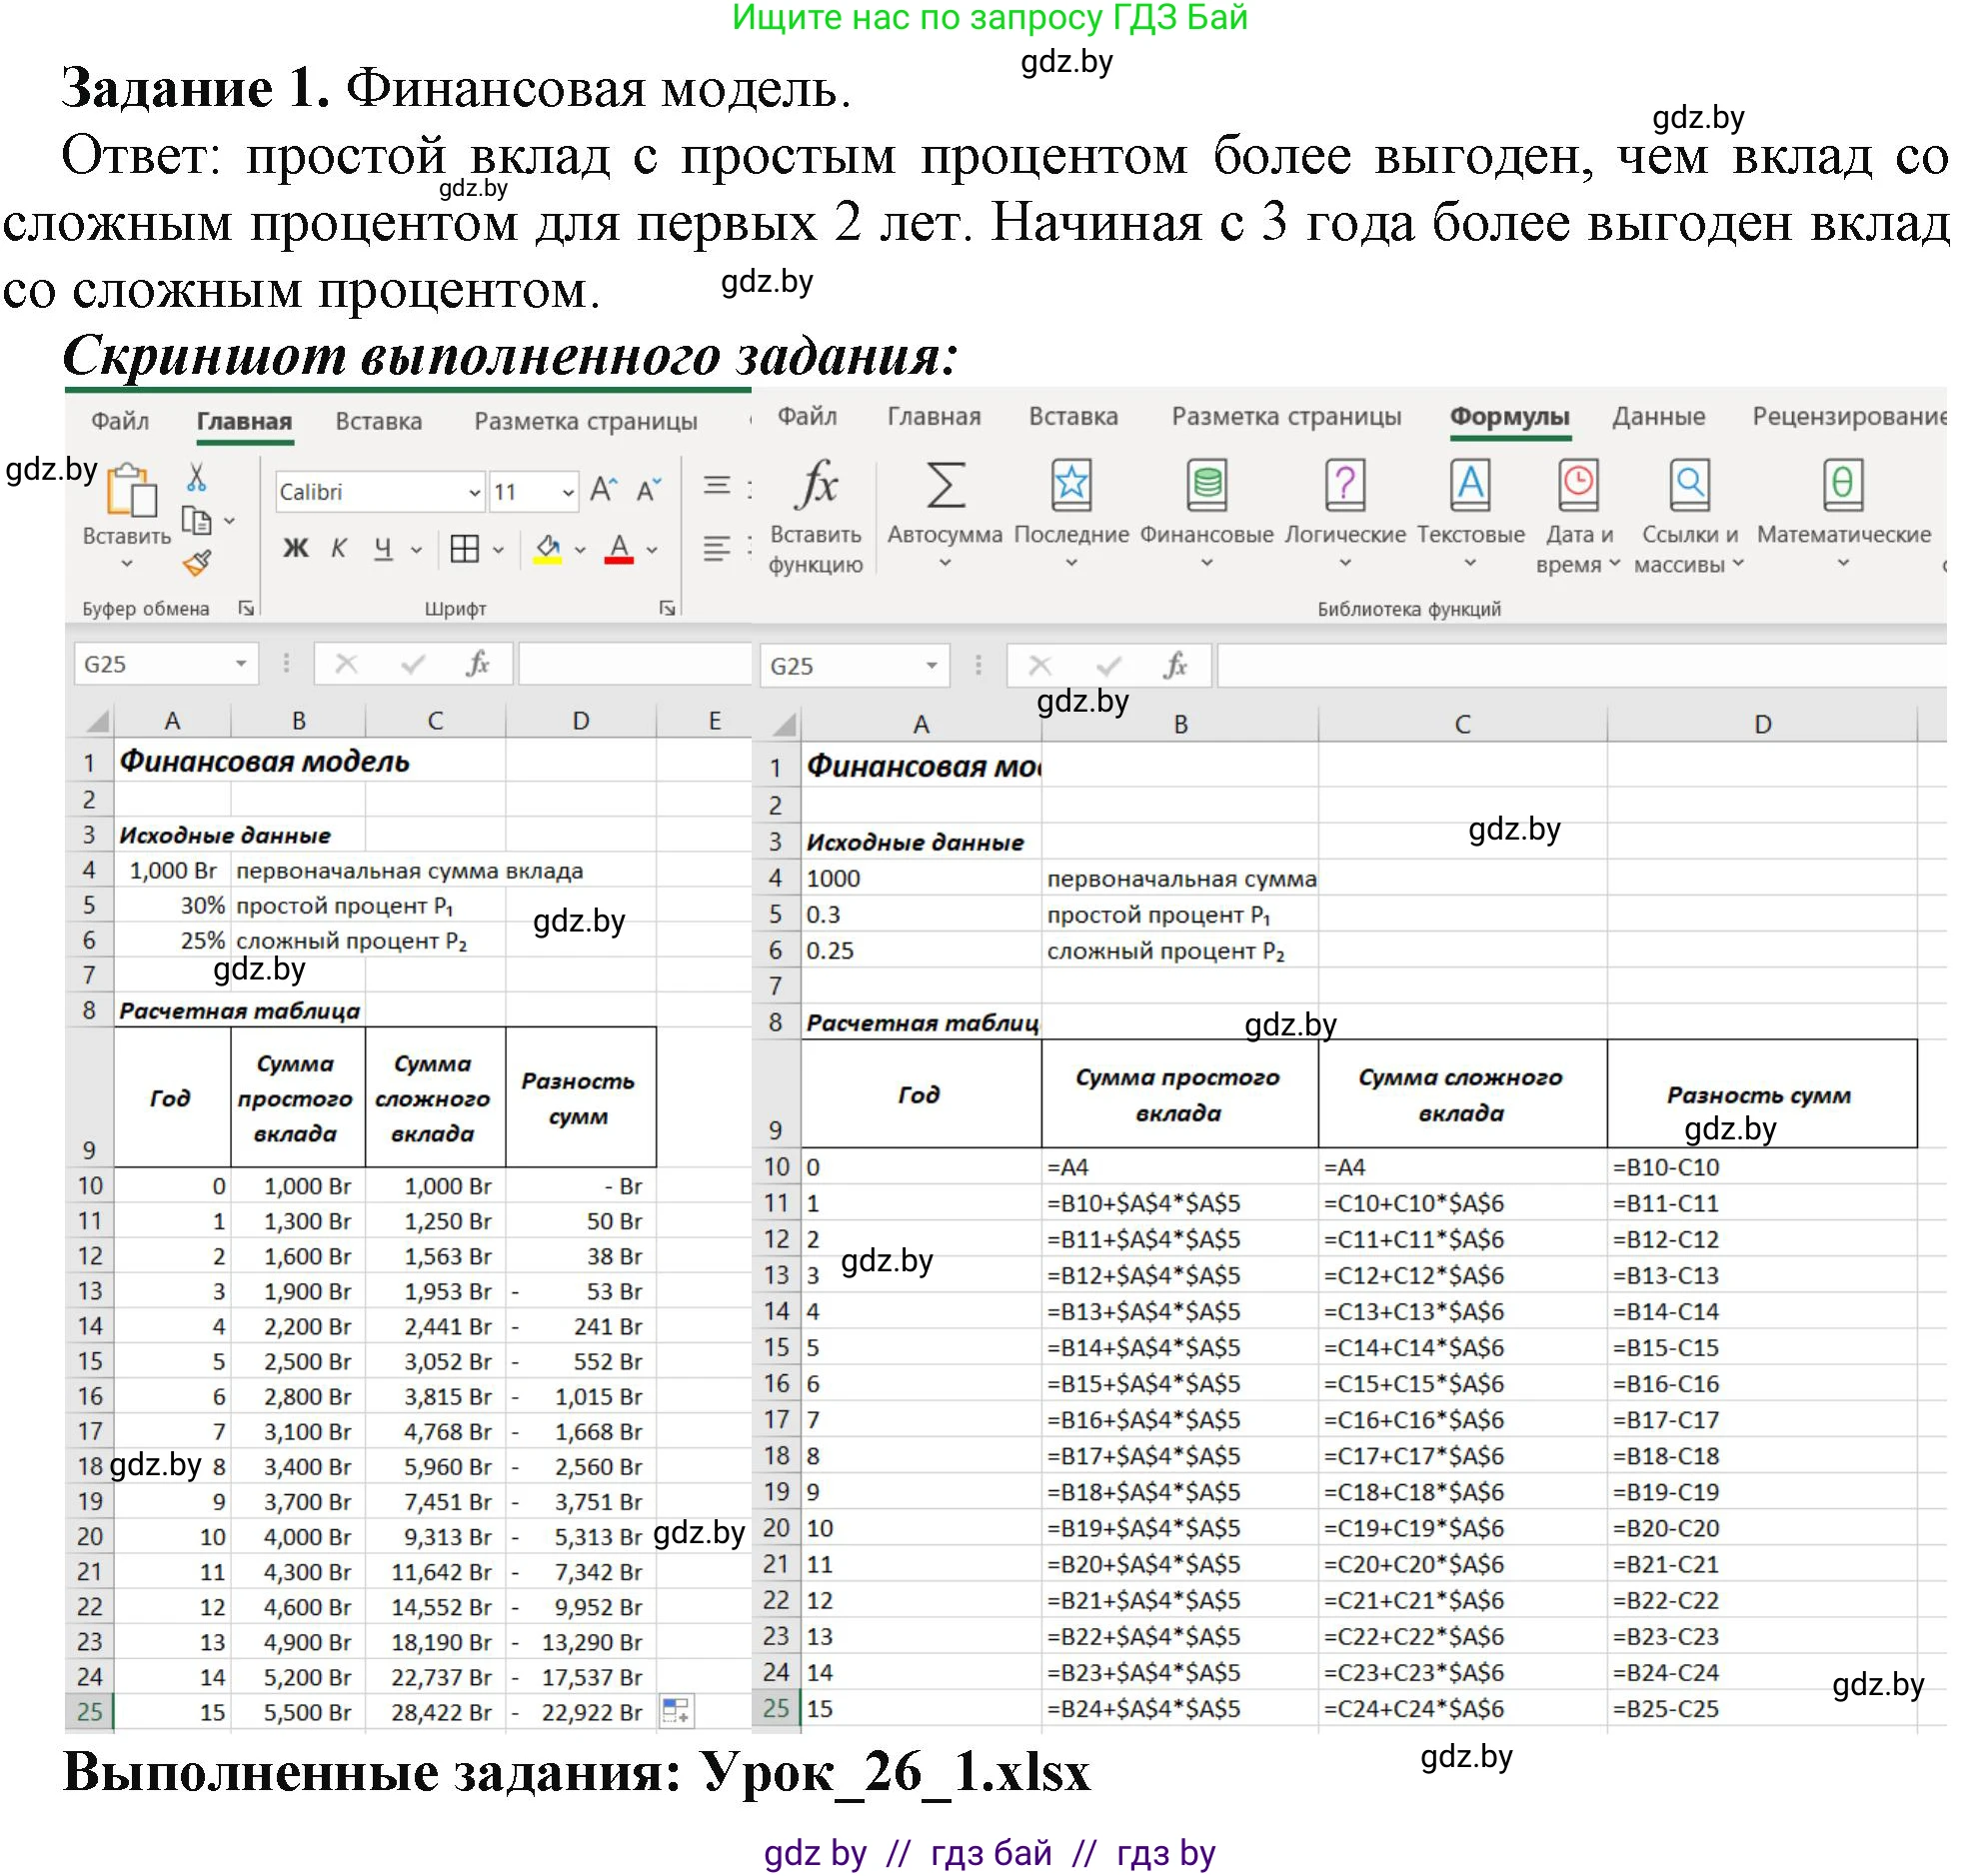Toggle Italic (К) formatting
1982x1876 pixels.
tap(340, 548)
